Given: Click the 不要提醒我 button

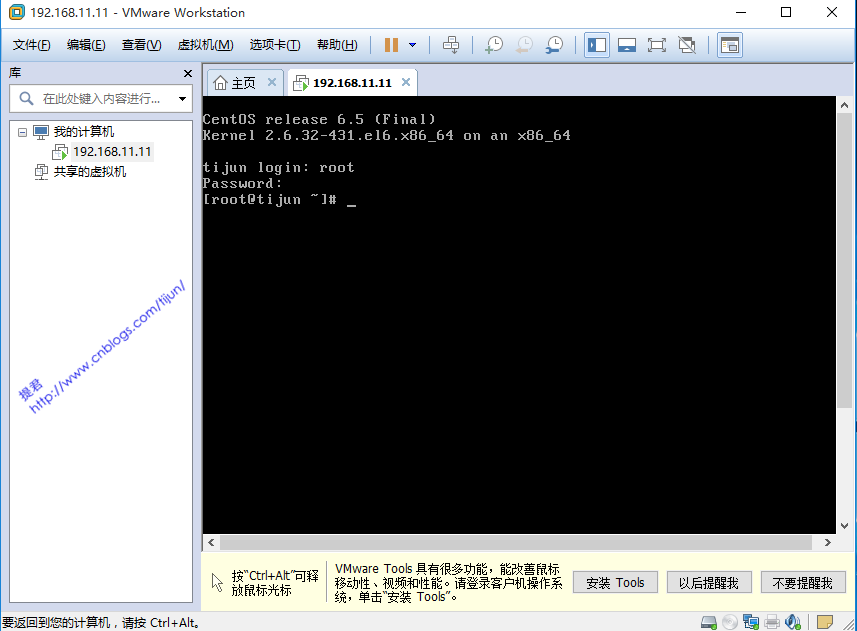Looking at the screenshot, I should pyautogui.click(x=803, y=582).
